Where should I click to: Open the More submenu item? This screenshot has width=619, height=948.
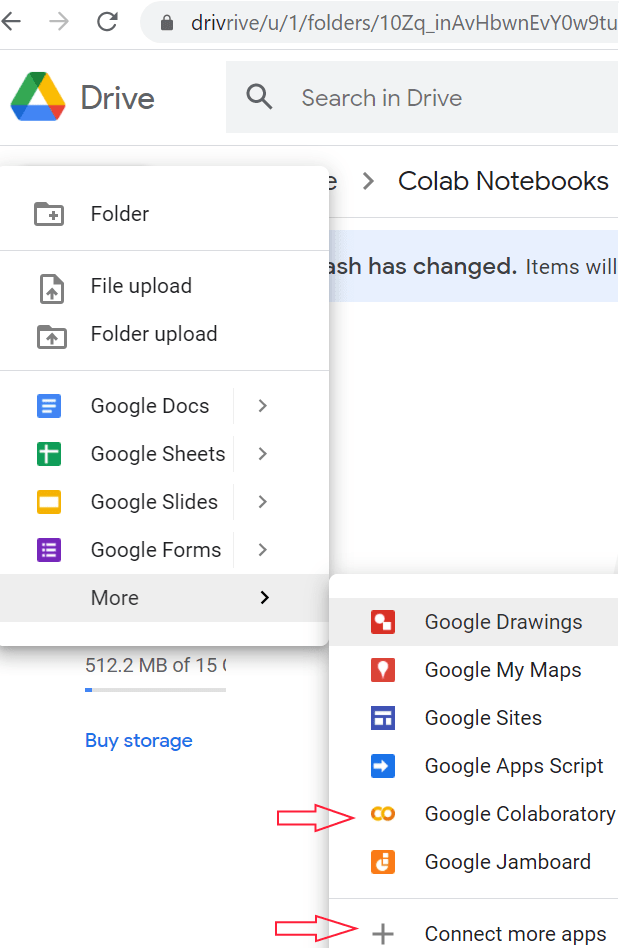[164, 597]
